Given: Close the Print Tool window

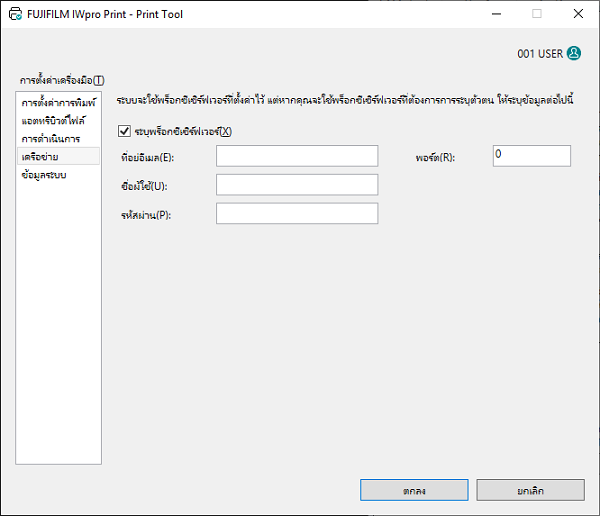Looking at the screenshot, I should pos(578,14).
